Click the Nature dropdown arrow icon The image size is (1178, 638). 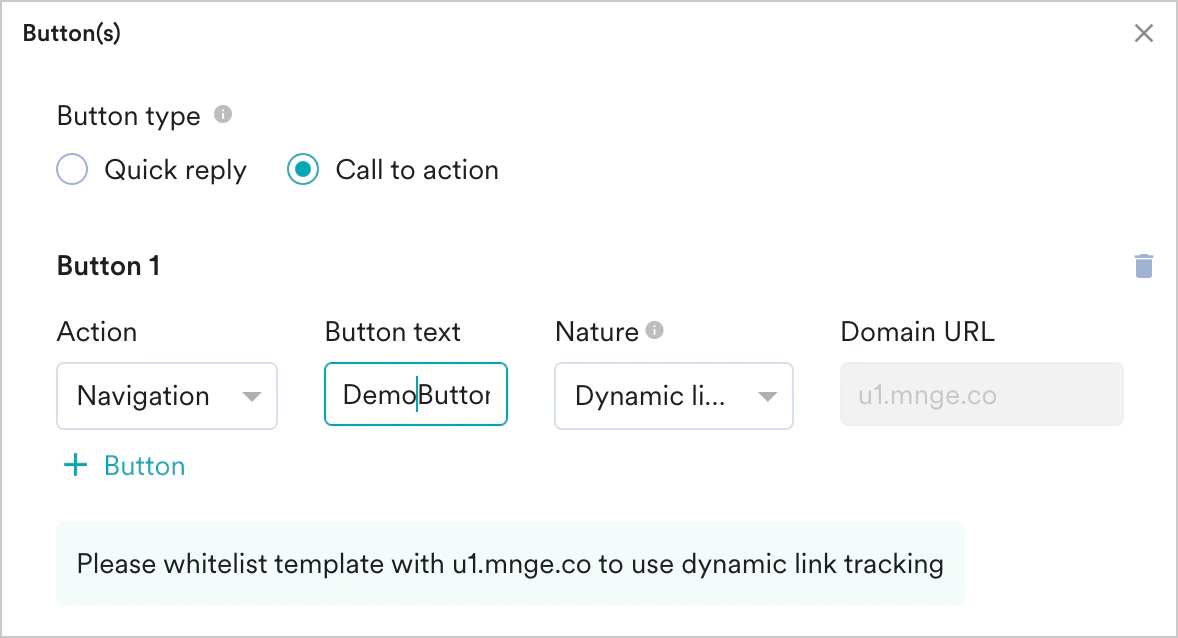(768, 396)
